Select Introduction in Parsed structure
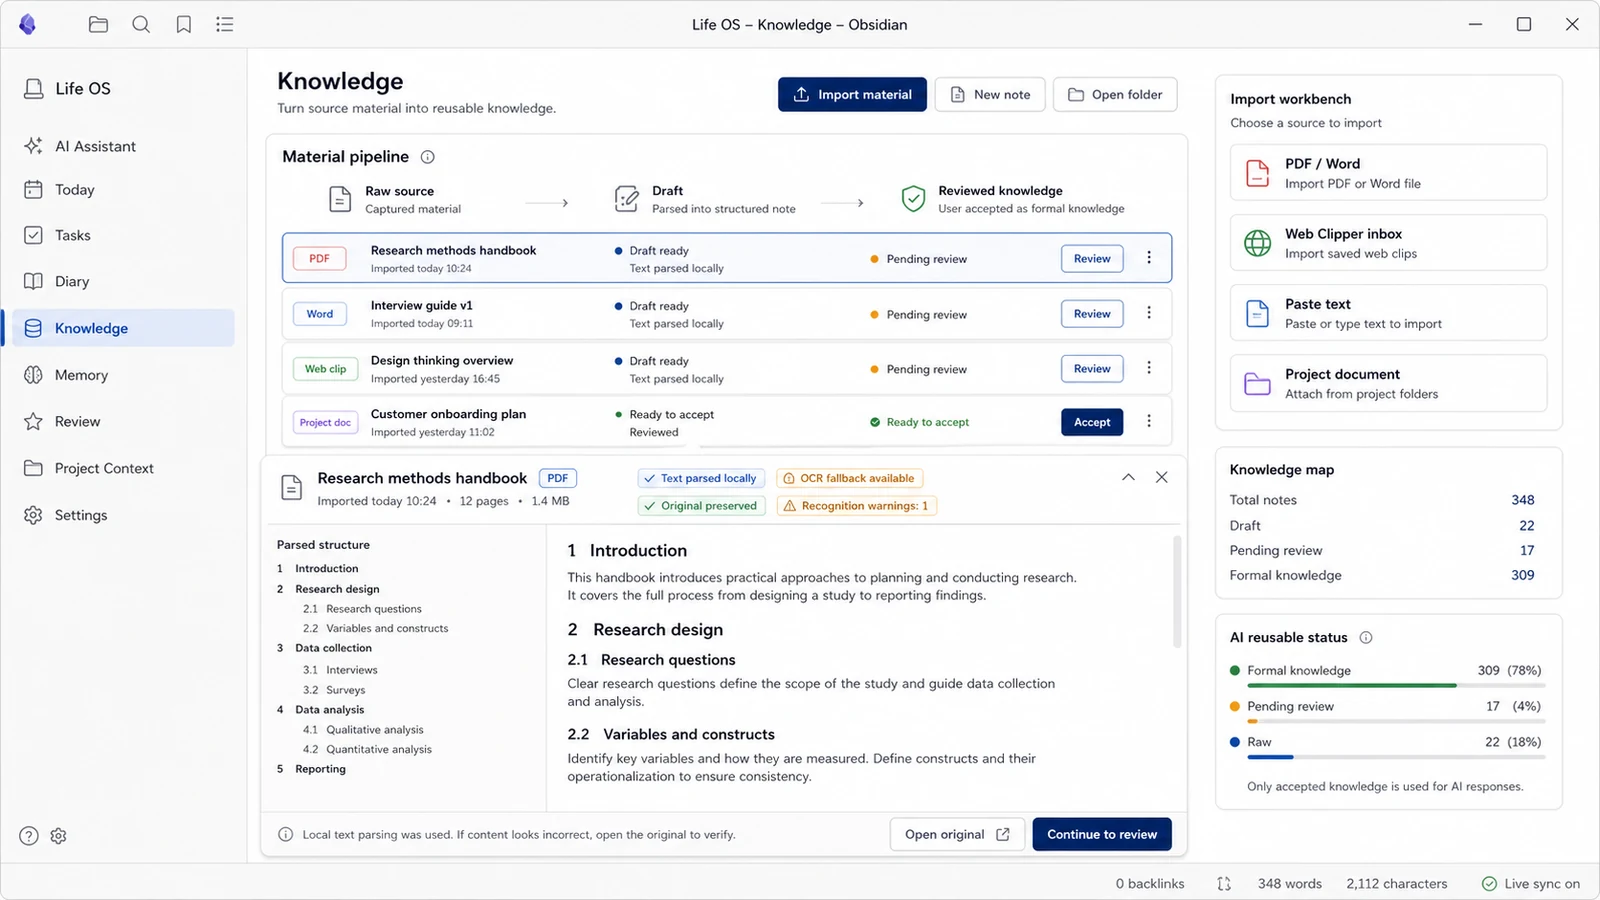Screen dimensions: 1600x900 (x=317, y=568)
